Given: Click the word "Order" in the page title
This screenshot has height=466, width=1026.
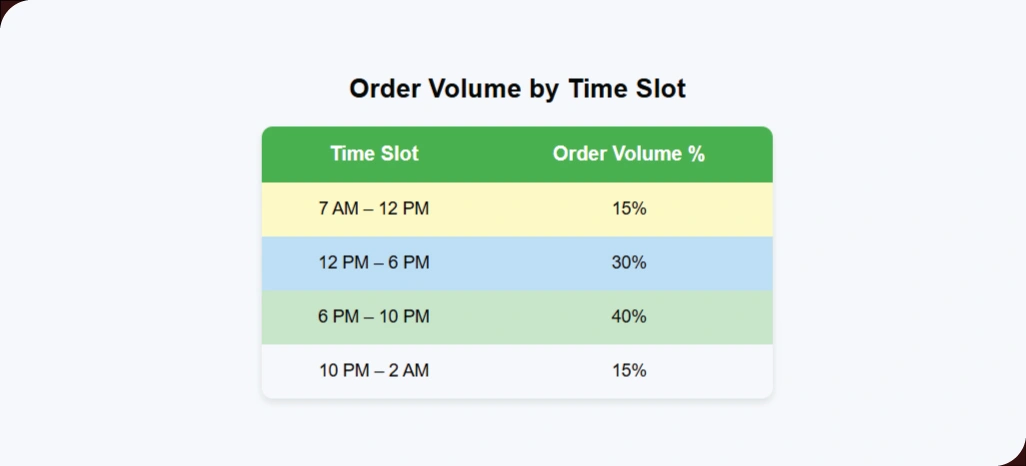Looking at the screenshot, I should click(383, 89).
